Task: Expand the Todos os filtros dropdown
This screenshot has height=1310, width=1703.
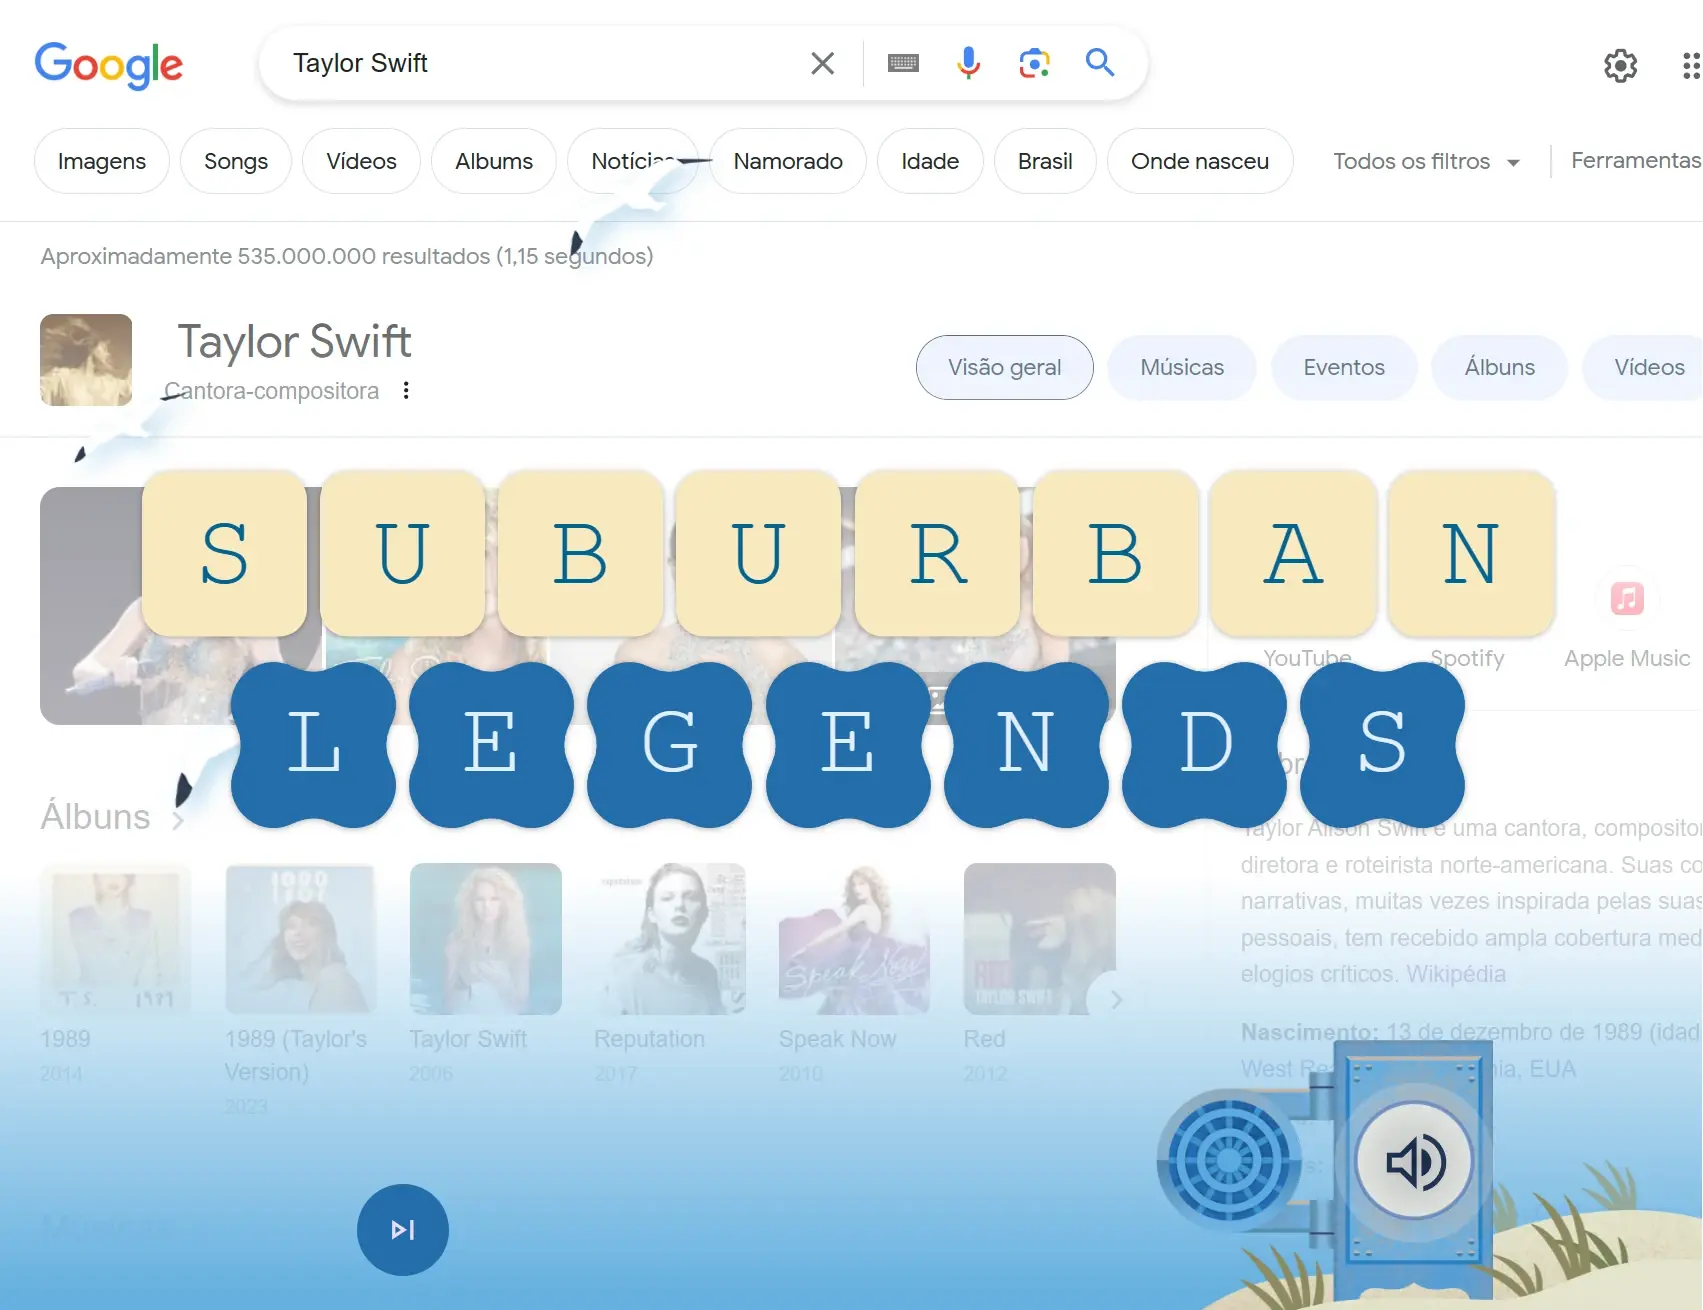Action: click(x=1426, y=161)
